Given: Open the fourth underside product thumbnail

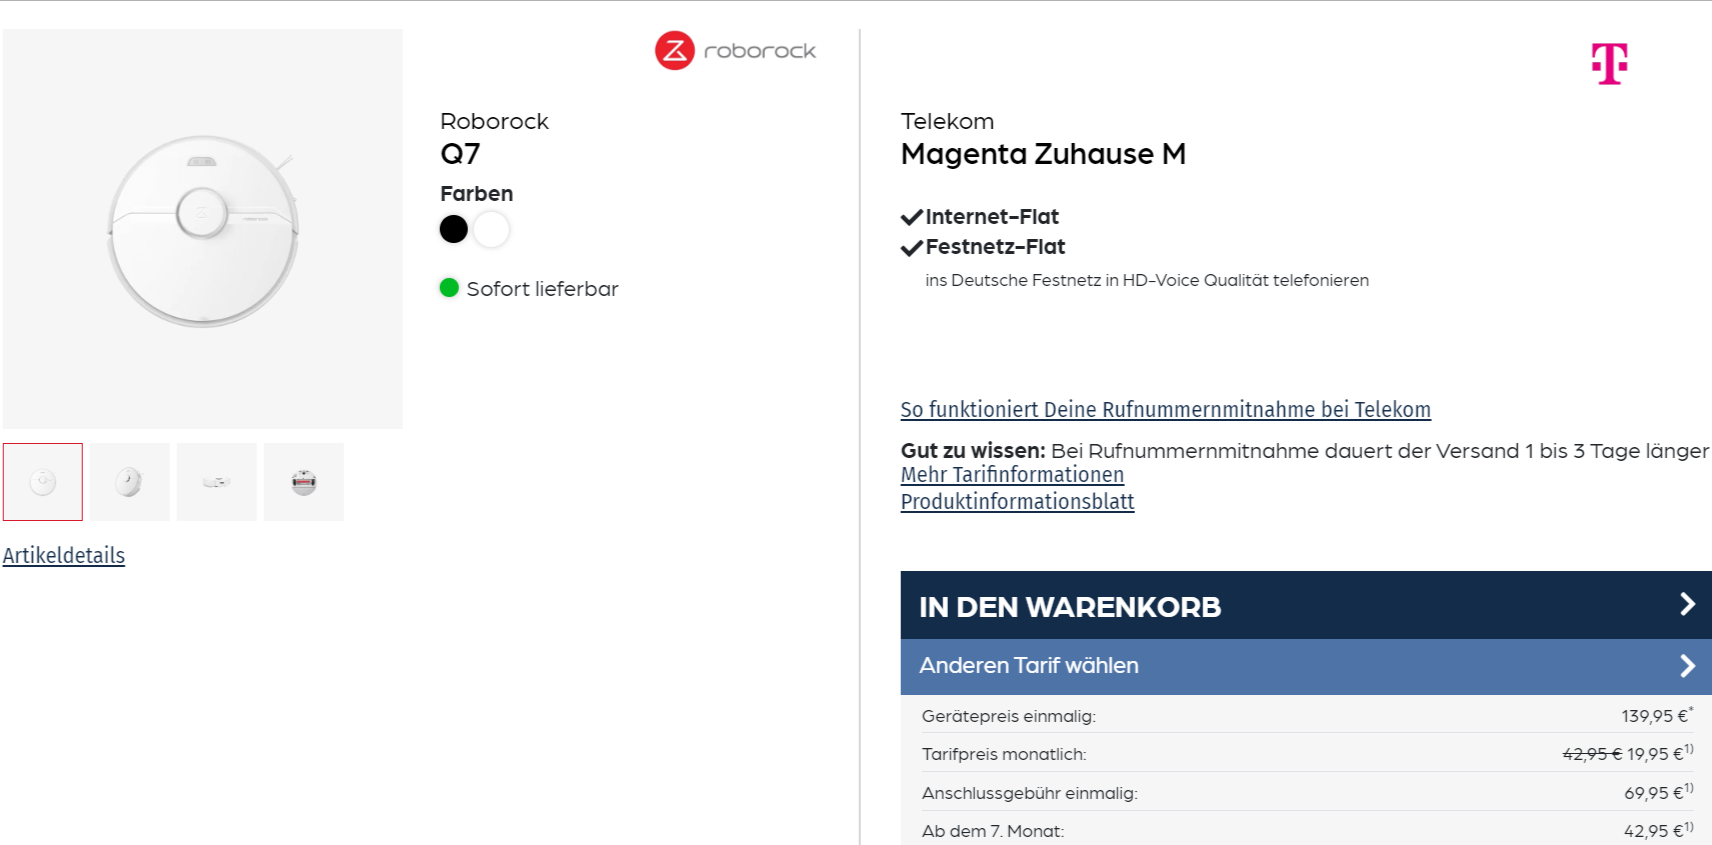Looking at the screenshot, I should pyautogui.click(x=304, y=482).
